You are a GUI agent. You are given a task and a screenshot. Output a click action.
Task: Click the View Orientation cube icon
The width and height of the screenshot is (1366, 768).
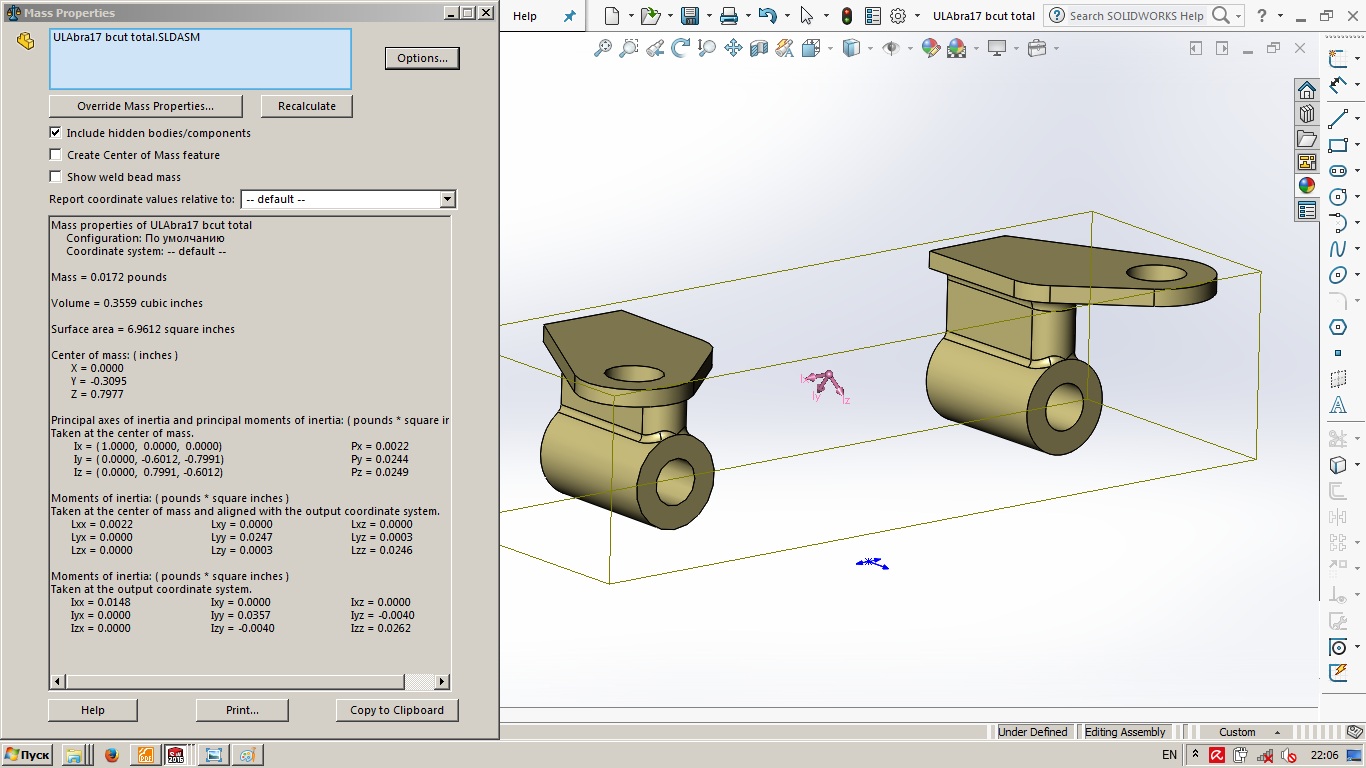[x=810, y=48]
